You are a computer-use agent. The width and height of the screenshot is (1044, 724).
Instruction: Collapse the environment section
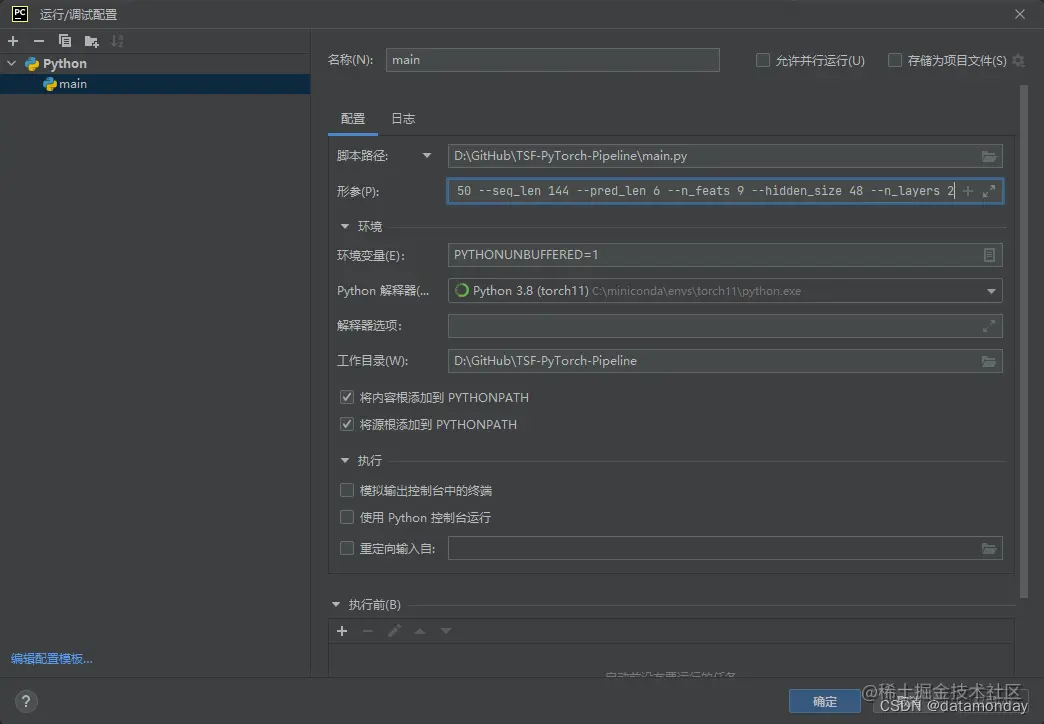[x=345, y=226]
